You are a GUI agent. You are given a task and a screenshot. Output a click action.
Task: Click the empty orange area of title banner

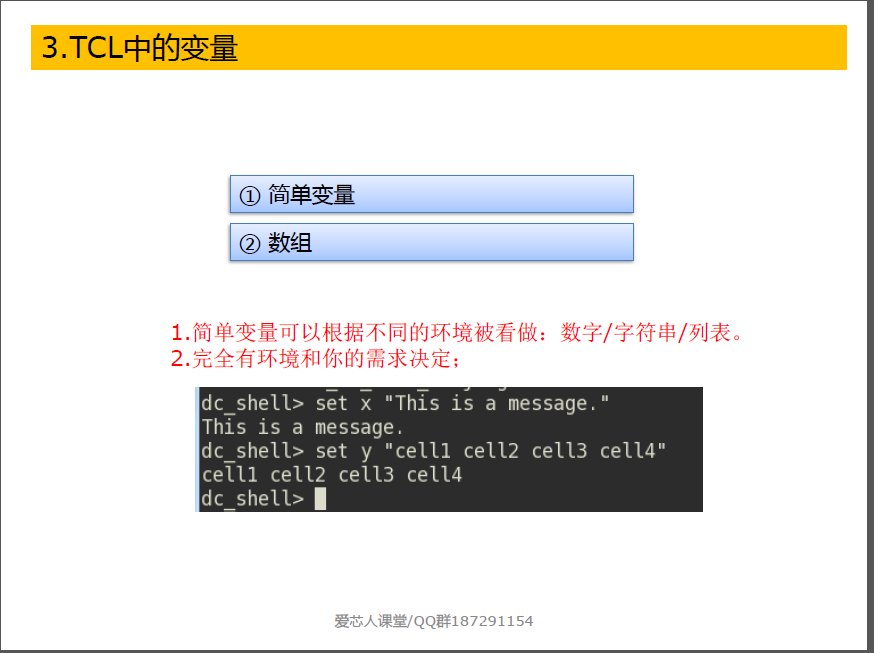(x=541, y=47)
